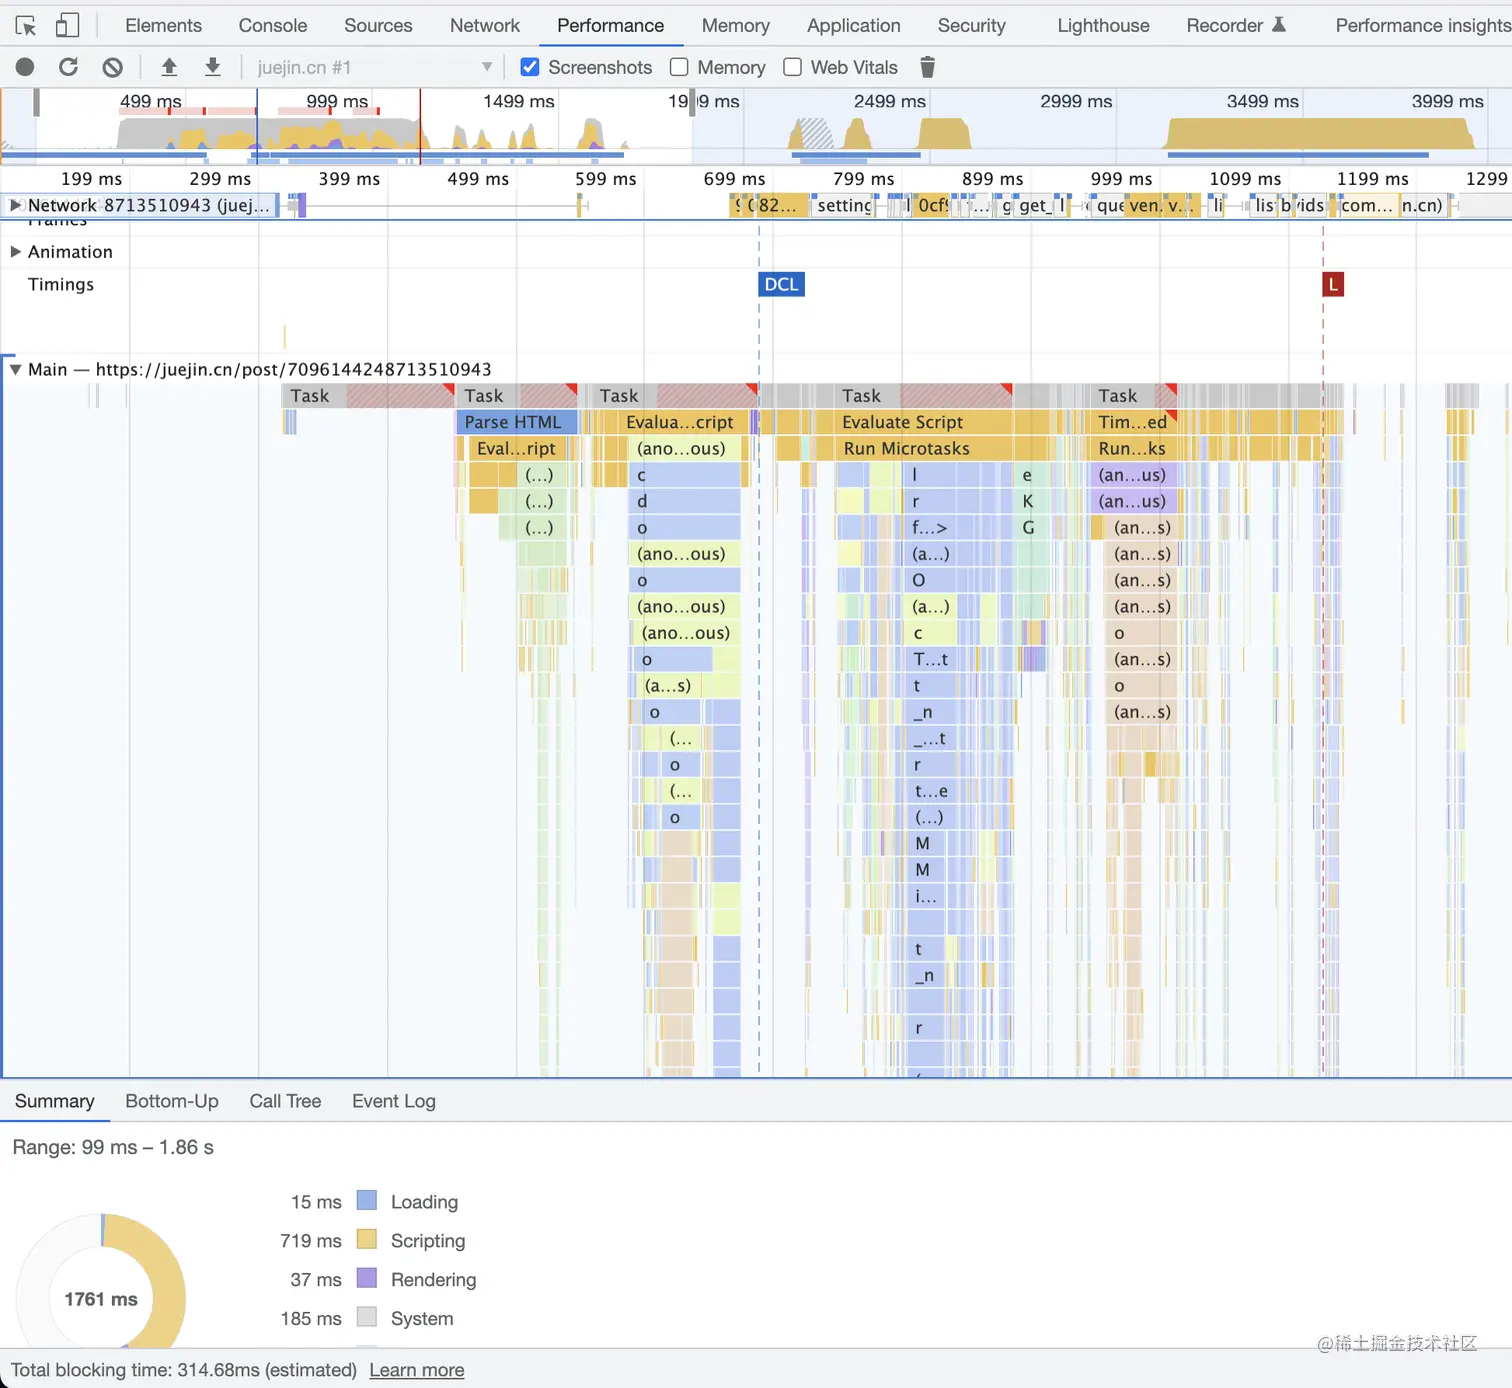The width and height of the screenshot is (1512, 1388).
Task: Click the Rendering color swatch
Action: pos(367,1279)
